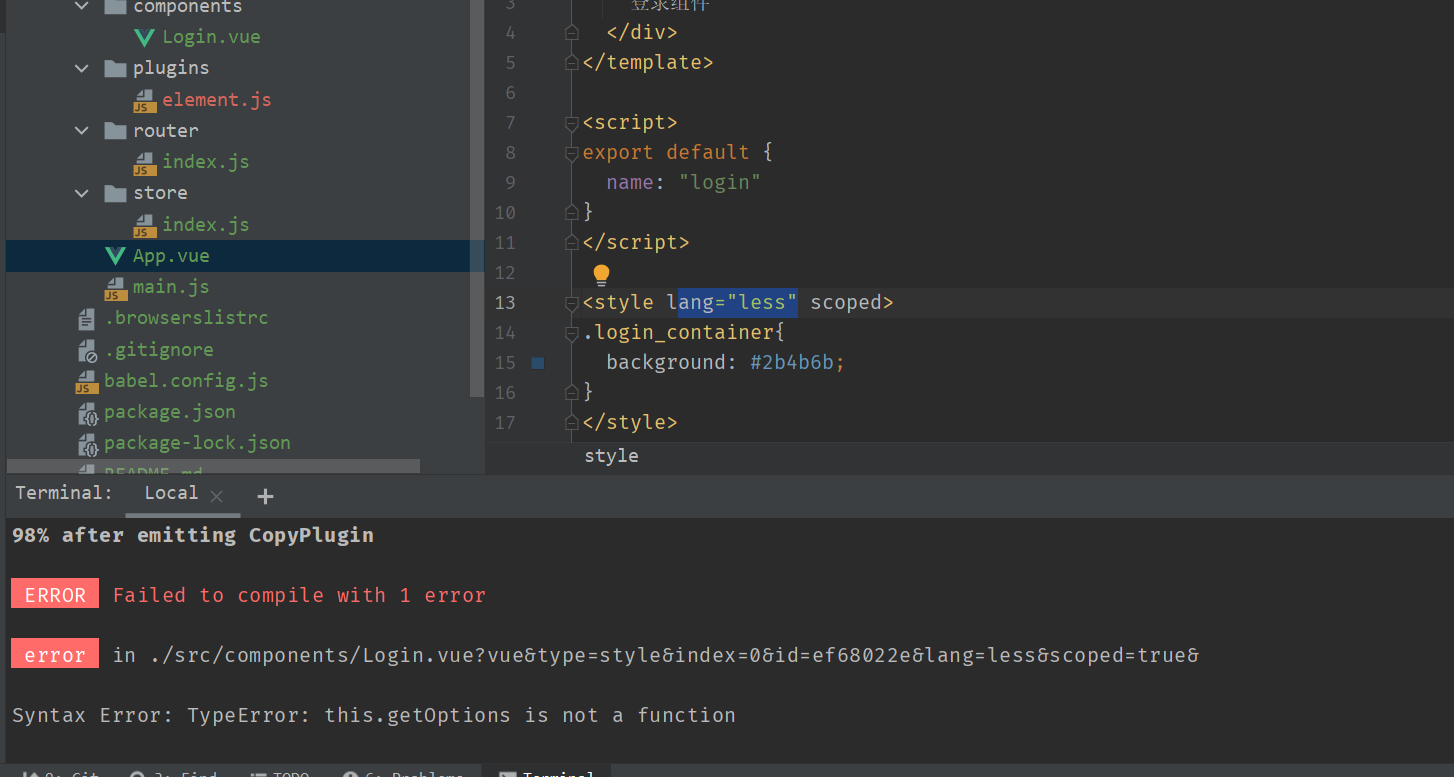This screenshot has height=777, width=1454.
Task: Click the JavaScript icon beside main.js
Action: (x=114, y=286)
